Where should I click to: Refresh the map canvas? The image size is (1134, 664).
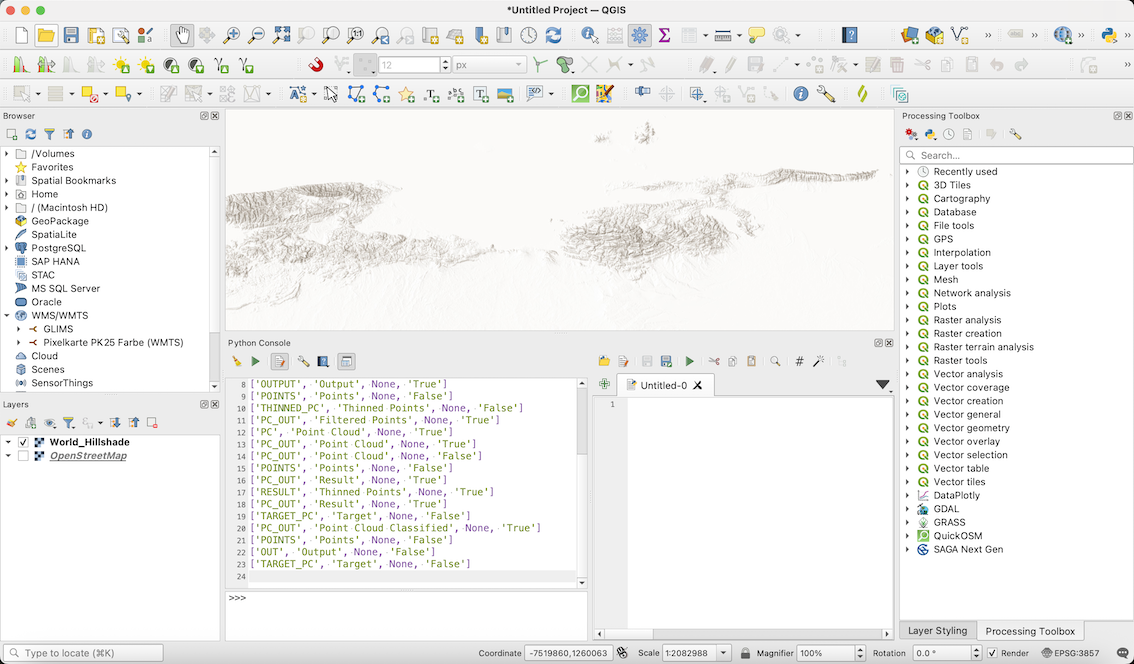coord(553,33)
